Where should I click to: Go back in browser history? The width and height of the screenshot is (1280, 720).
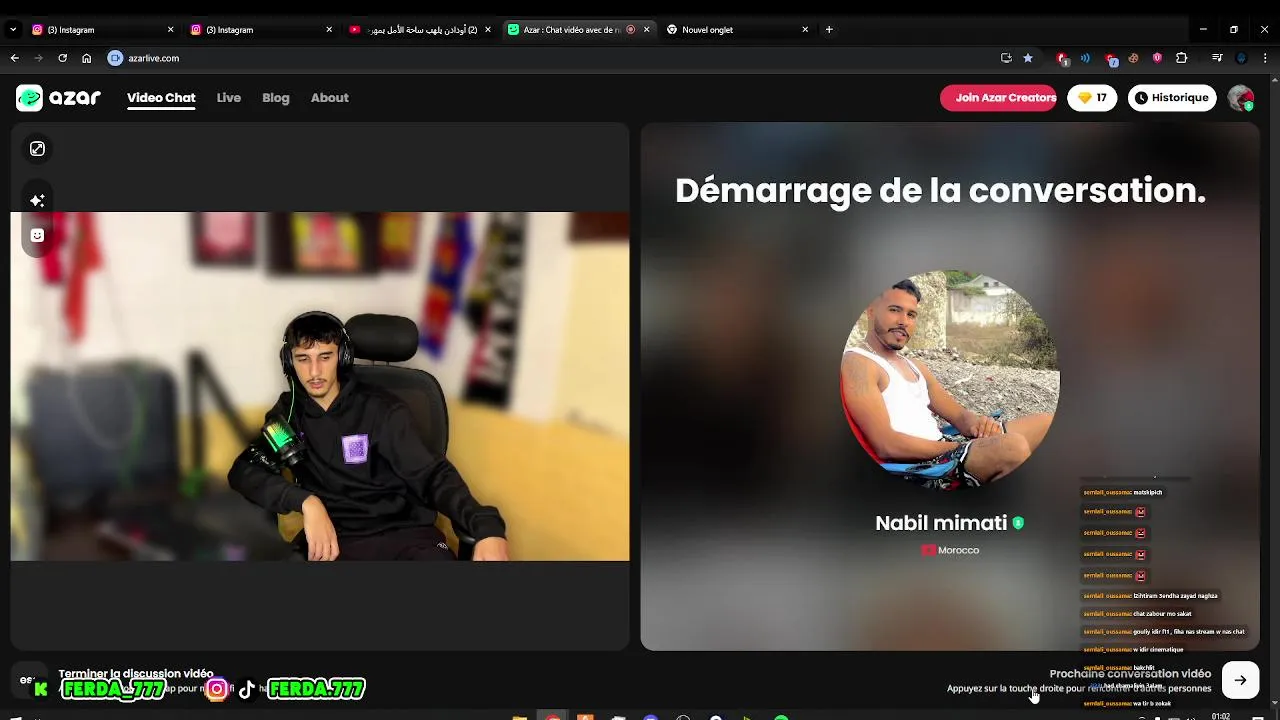[x=14, y=58]
